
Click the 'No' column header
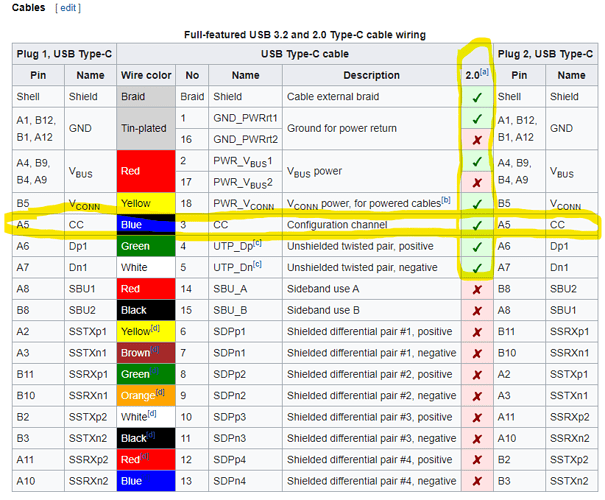(x=192, y=75)
